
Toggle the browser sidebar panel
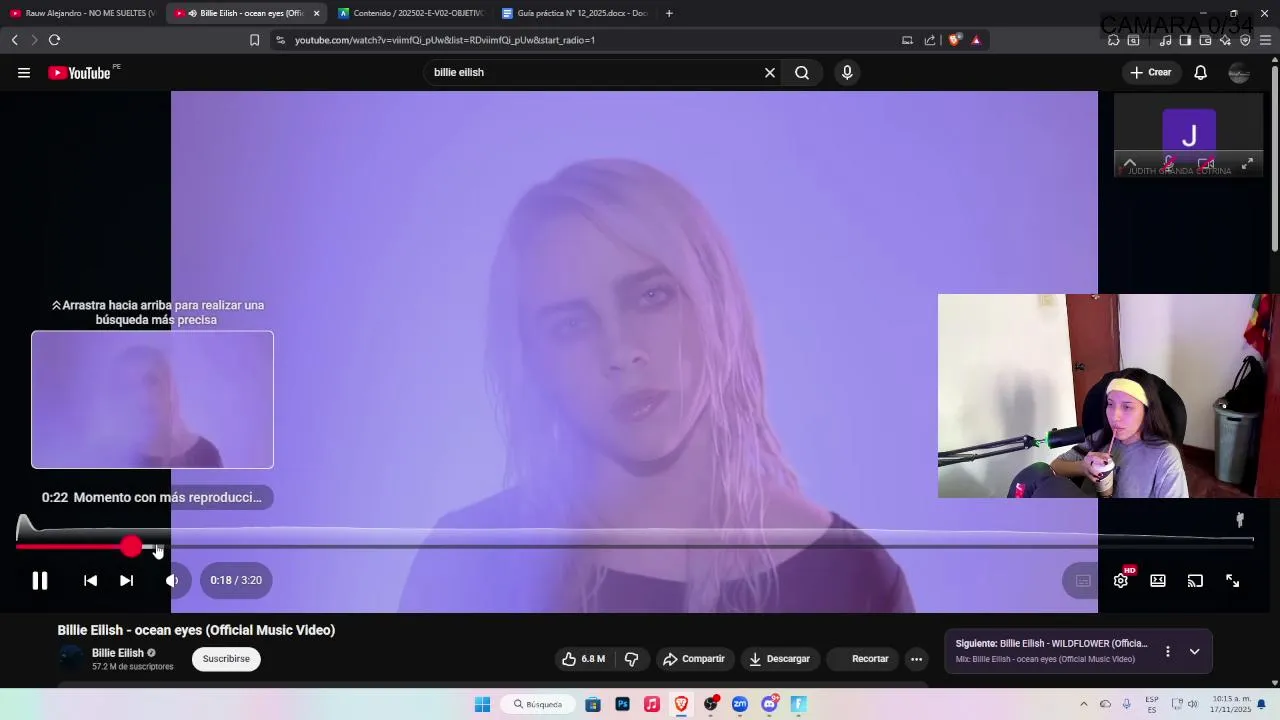point(1185,40)
